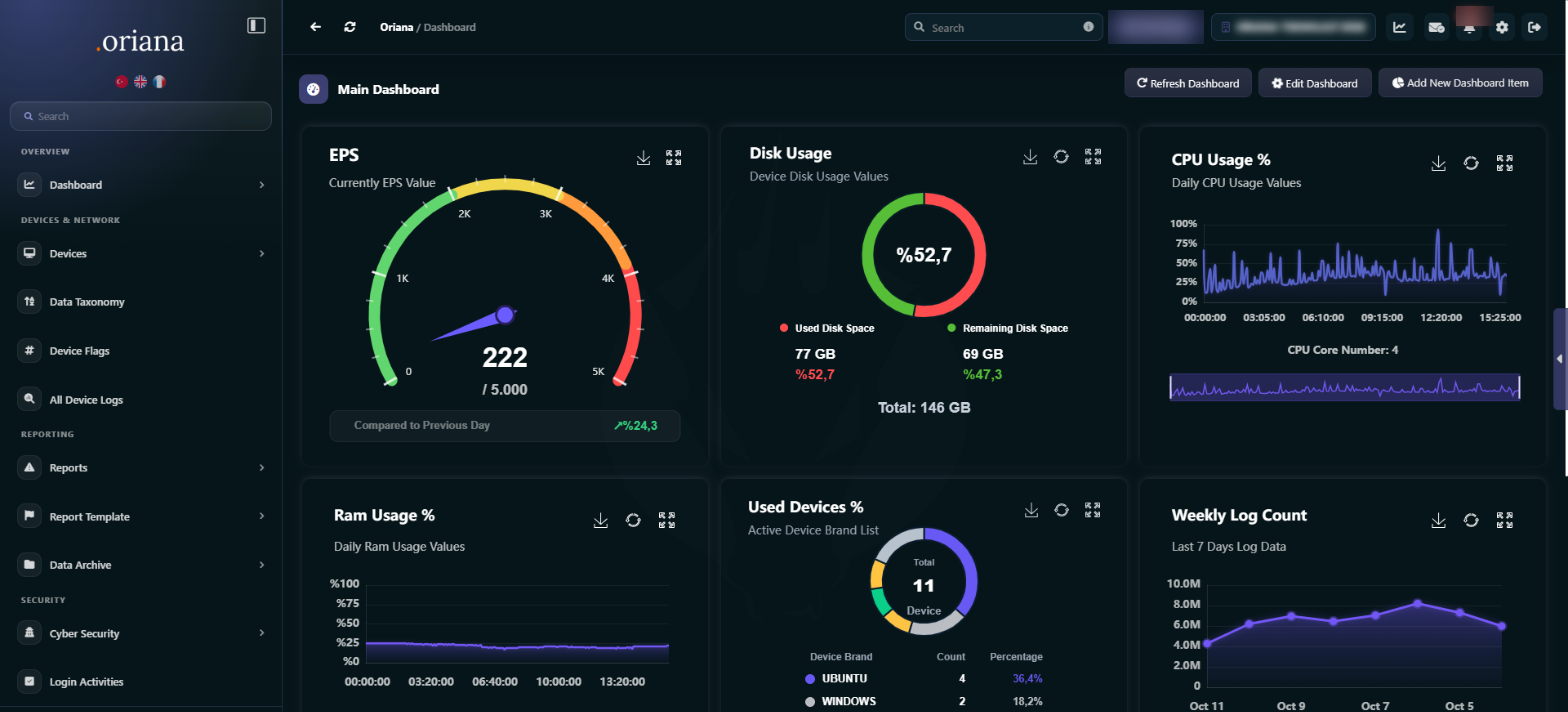Refresh the Ram Usage % widget
This screenshot has width=1568, height=712.
click(x=633, y=520)
